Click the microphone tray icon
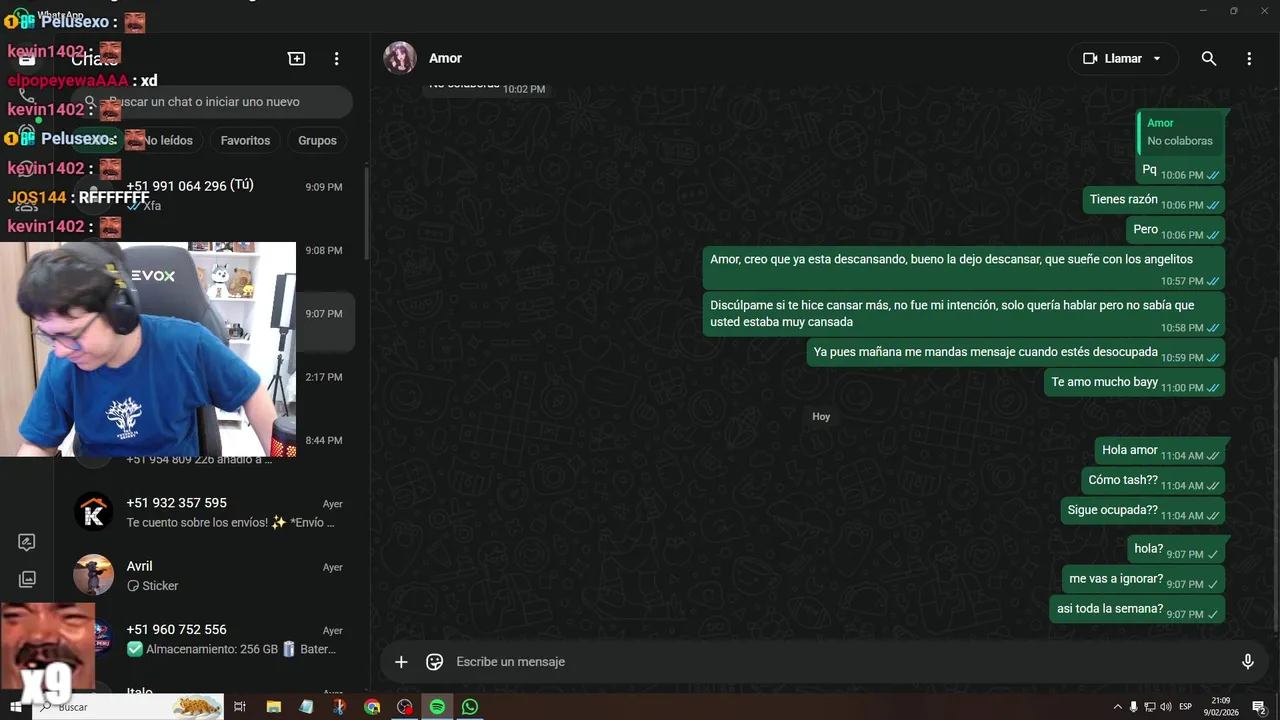Viewport: 1280px width, 720px height. point(1133,707)
